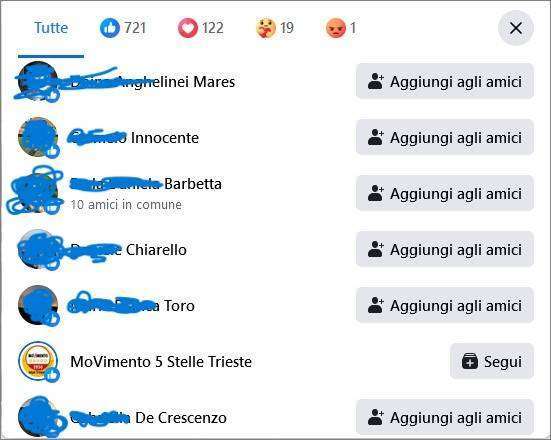The image size is (551, 440).
Task: Open the Toro profile picture
Action: (x=38, y=305)
